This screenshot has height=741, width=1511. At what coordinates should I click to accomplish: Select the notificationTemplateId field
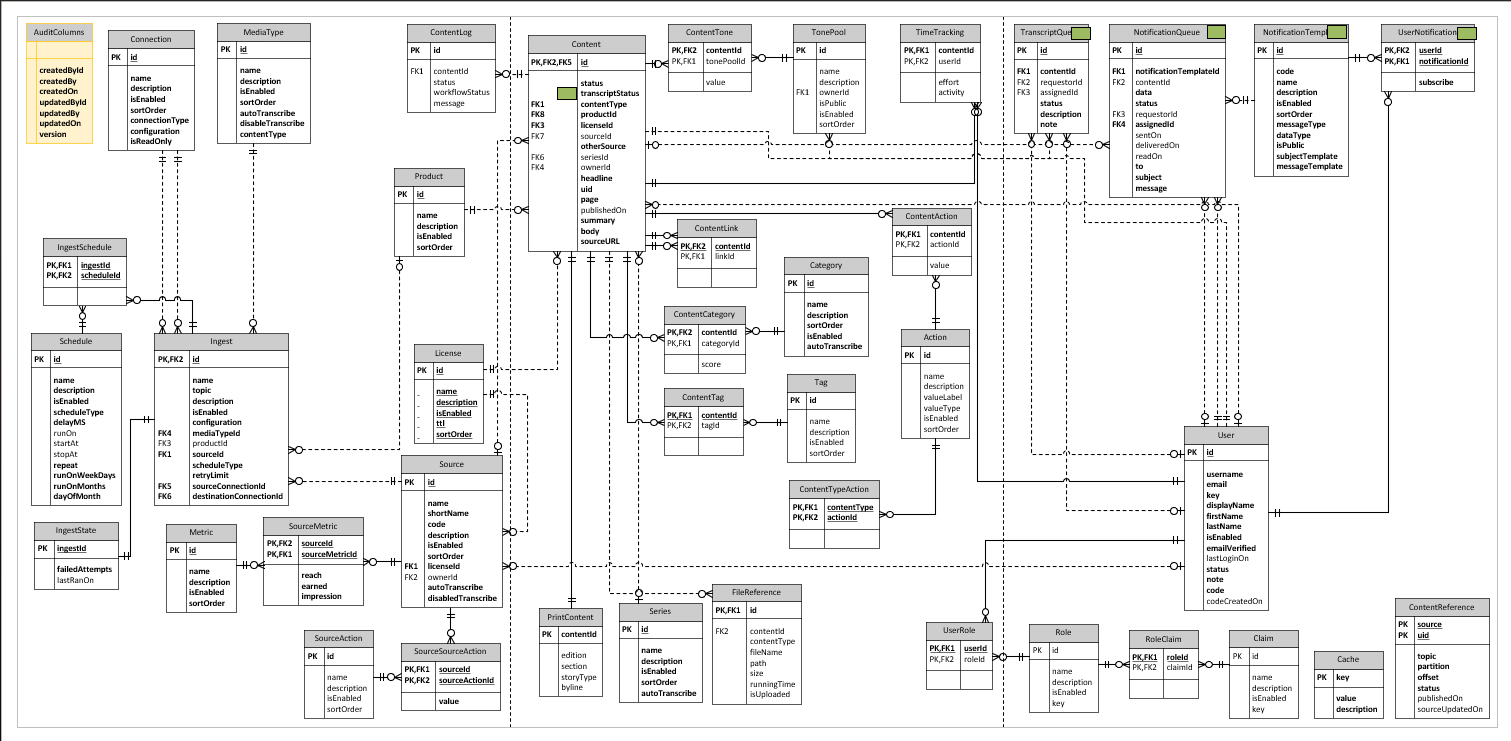(1177, 72)
